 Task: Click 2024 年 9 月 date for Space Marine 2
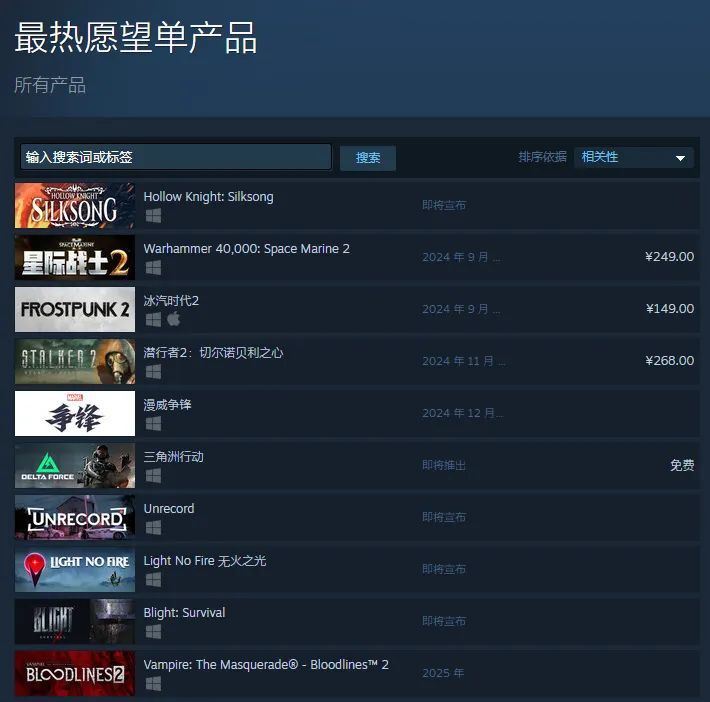click(461, 257)
